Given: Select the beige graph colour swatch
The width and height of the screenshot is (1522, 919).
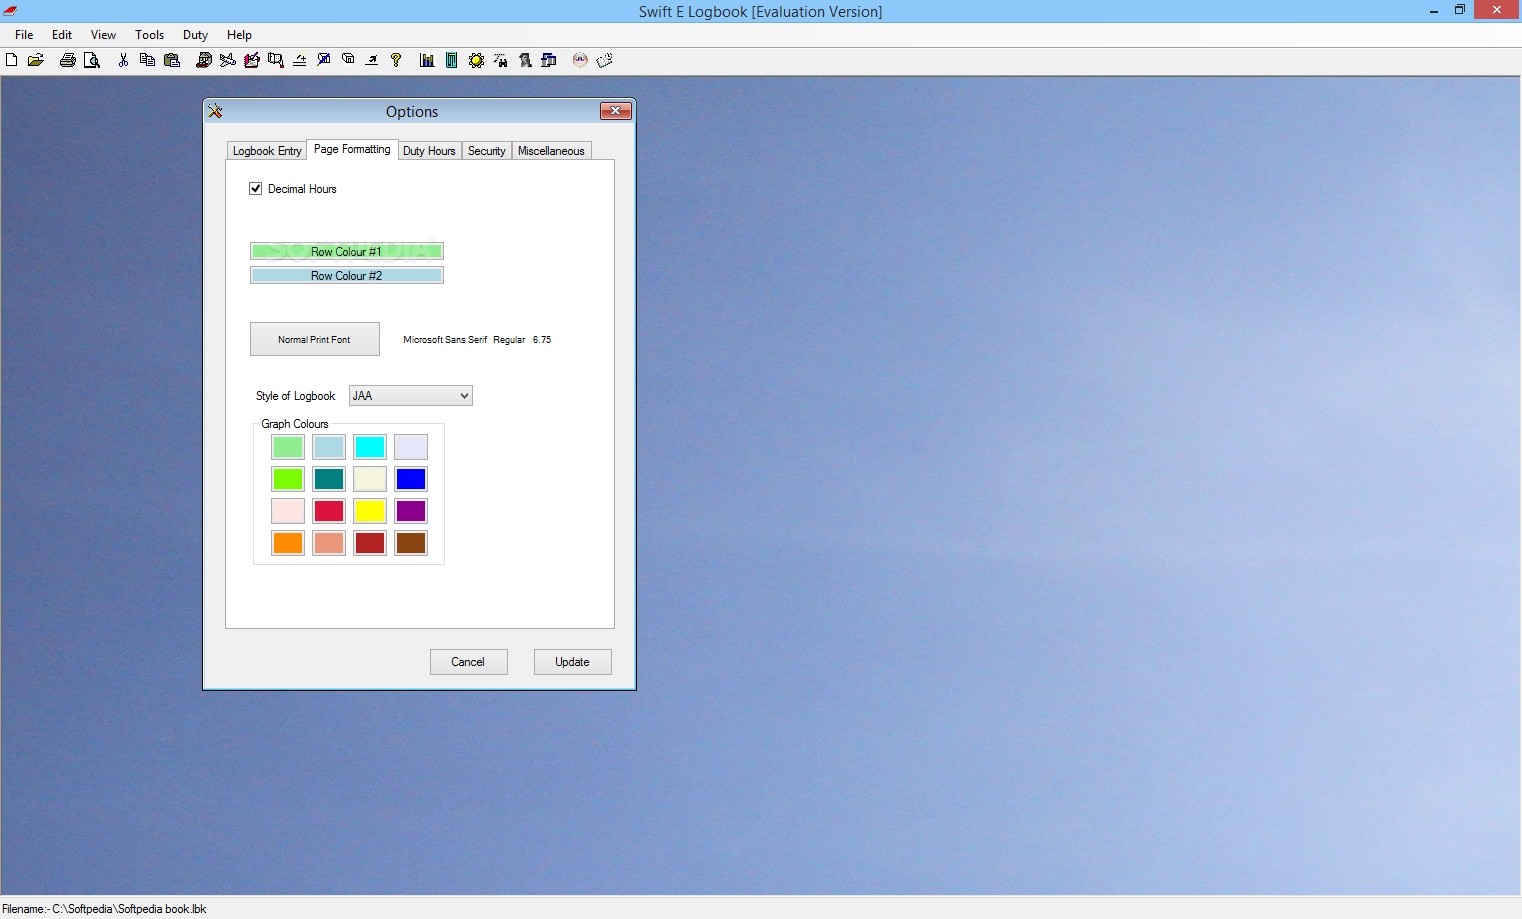Looking at the screenshot, I should pyautogui.click(x=370, y=479).
